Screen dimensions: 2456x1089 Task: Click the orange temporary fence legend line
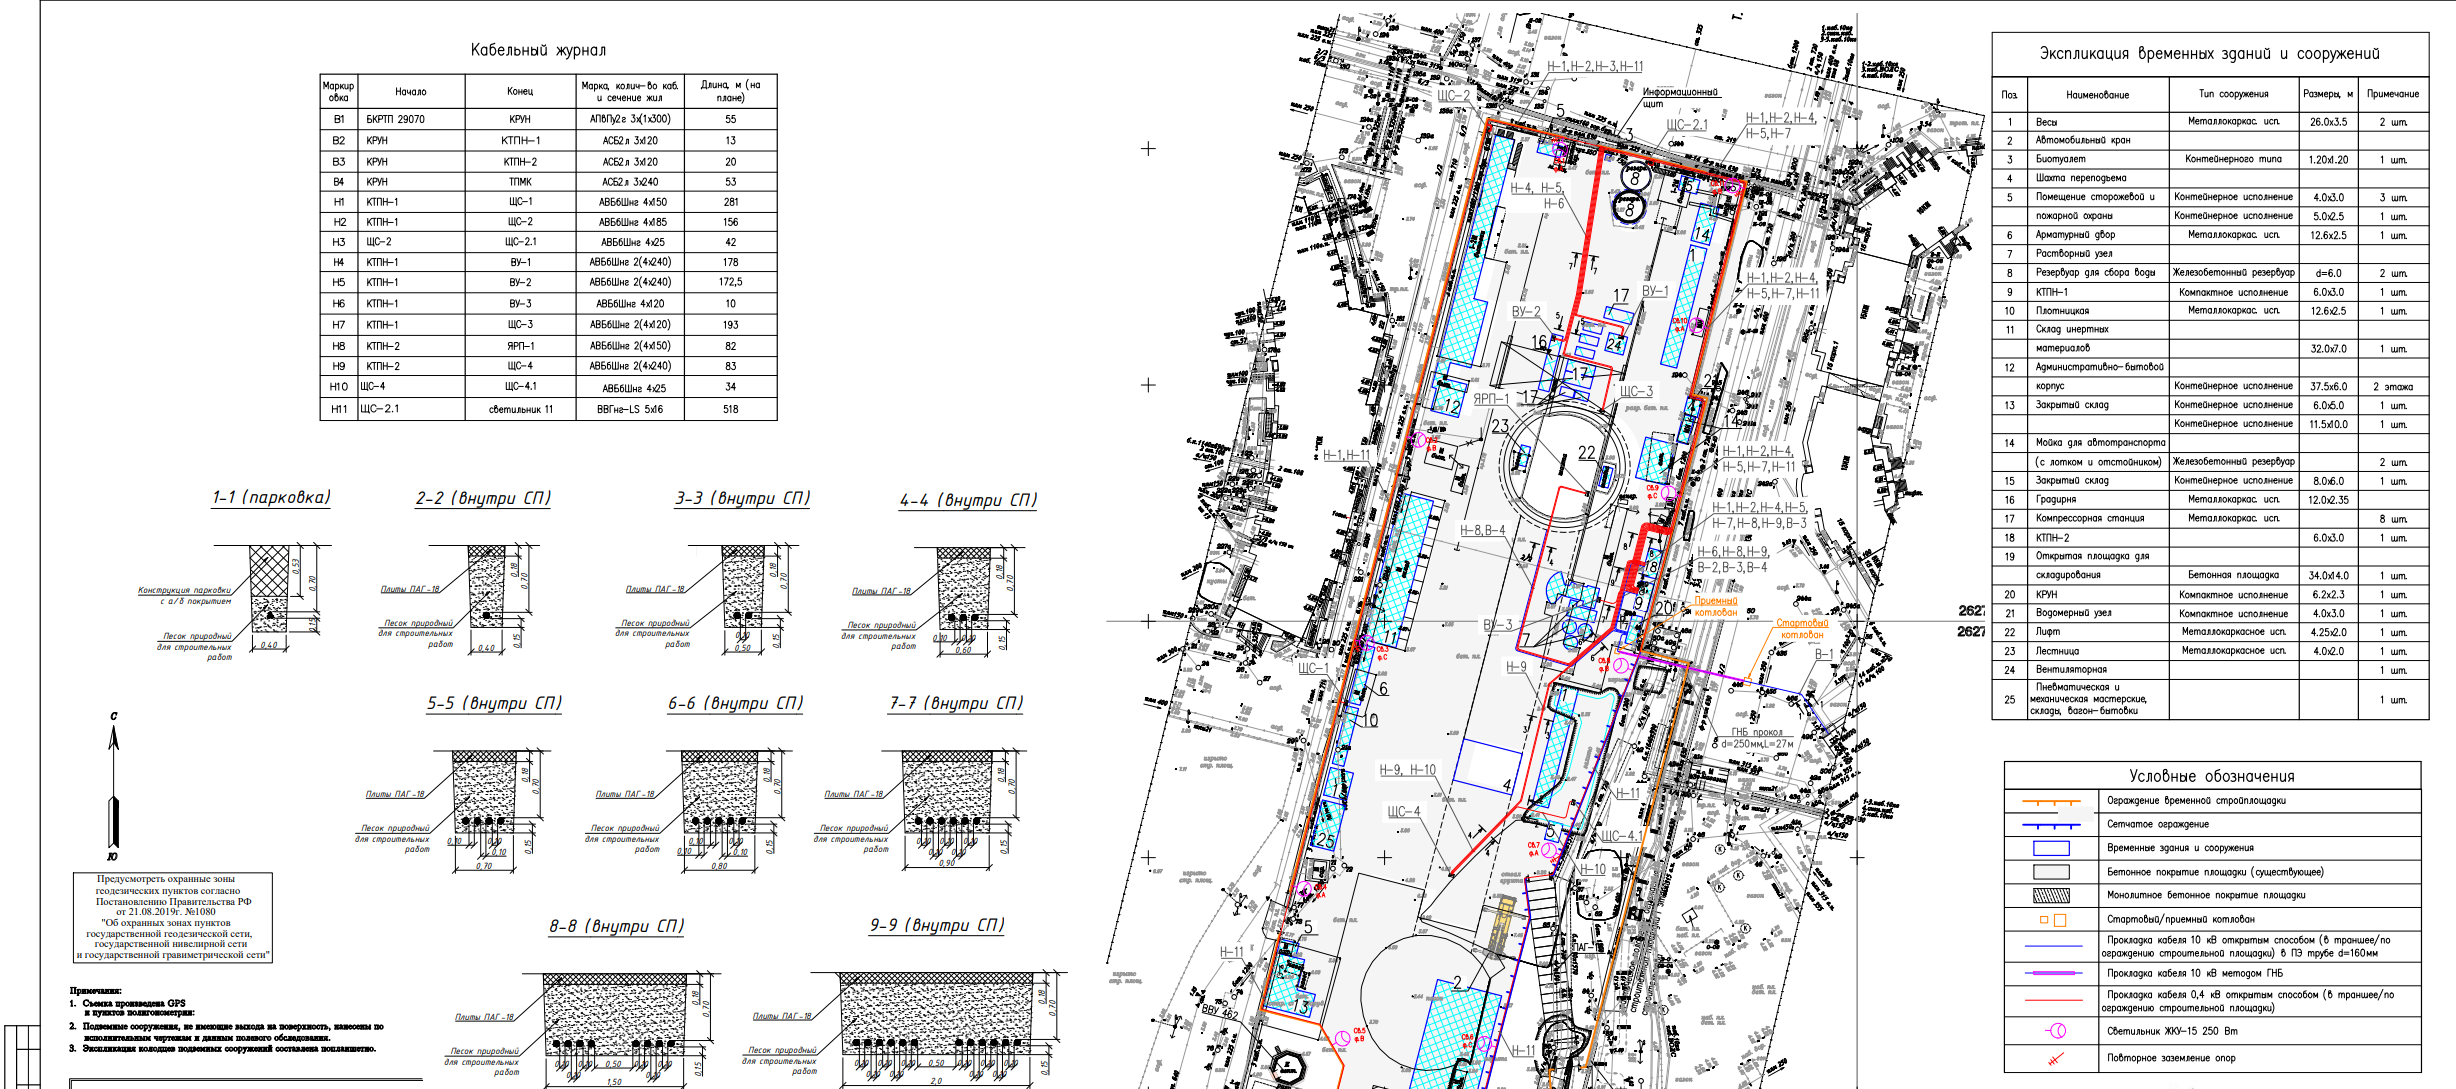[x=2051, y=801]
